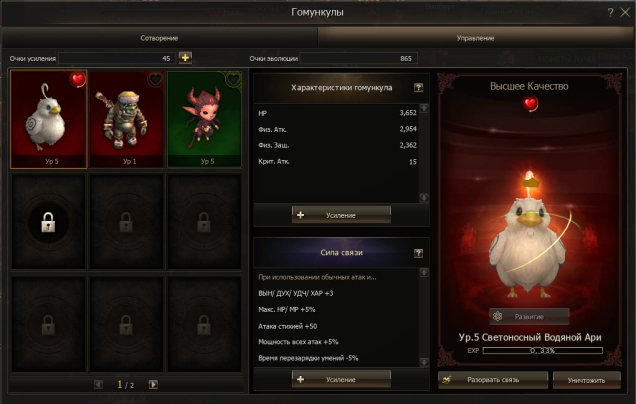
Task: Open help icon beside Сила связи
Action: 418,253
